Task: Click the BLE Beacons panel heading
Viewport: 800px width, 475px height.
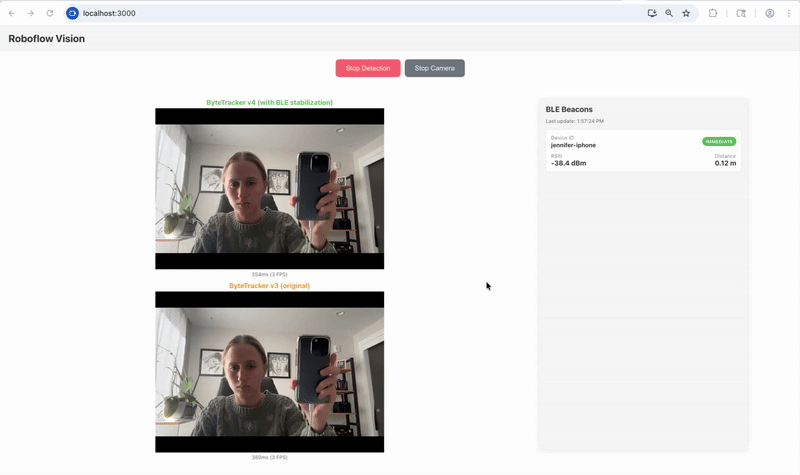Action: point(569,109)
